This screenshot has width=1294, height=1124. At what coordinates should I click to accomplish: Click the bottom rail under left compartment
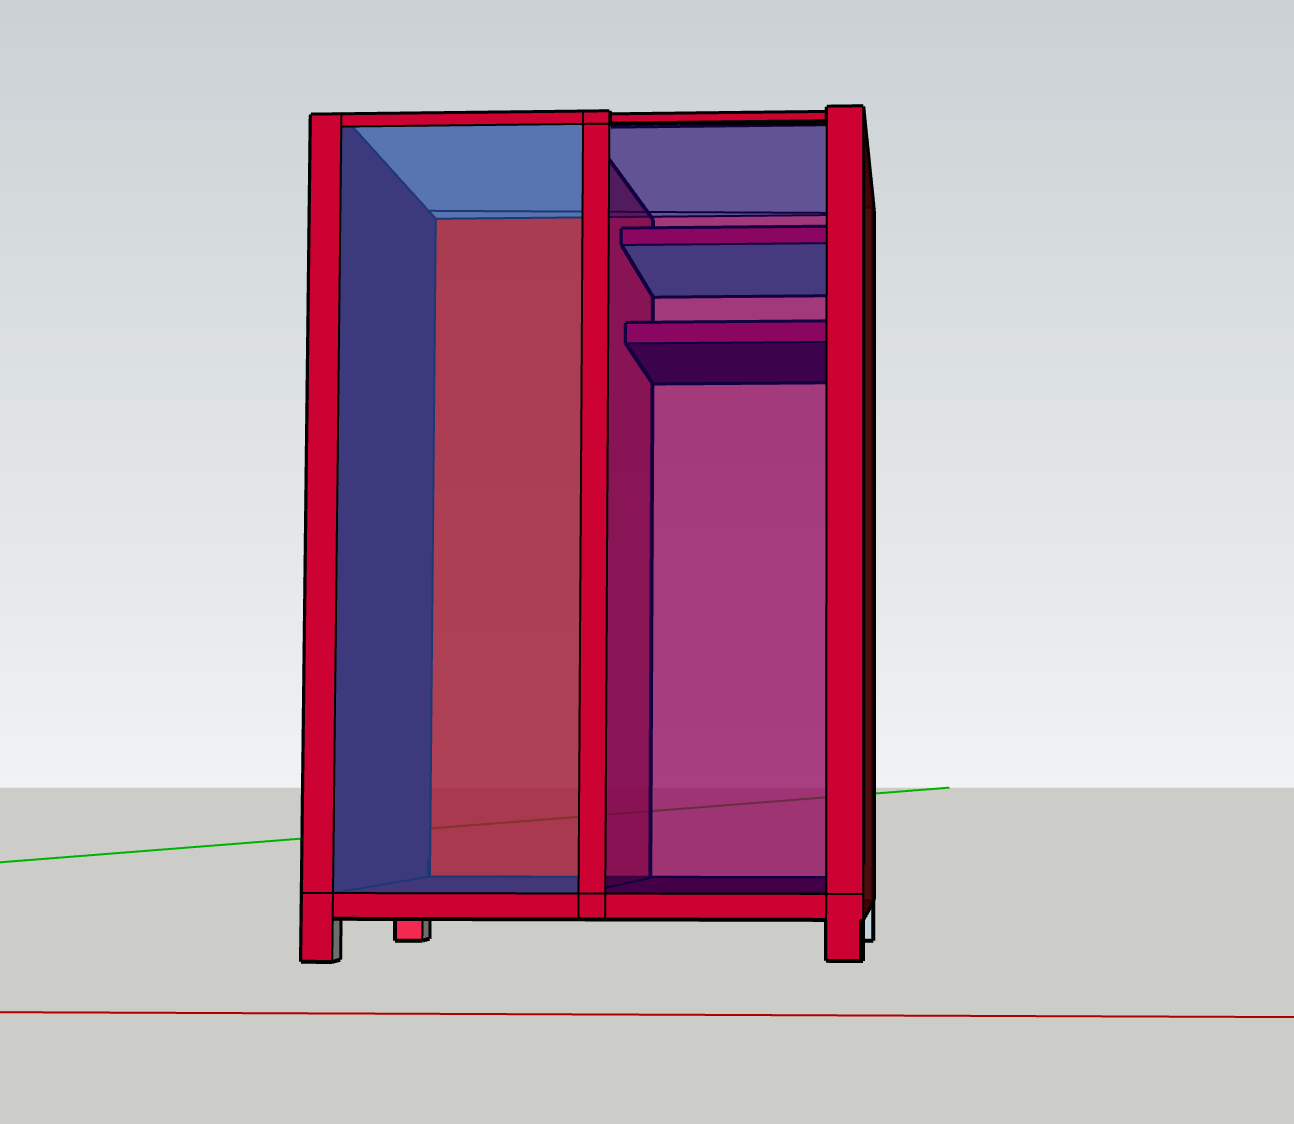tap(455, 906)
